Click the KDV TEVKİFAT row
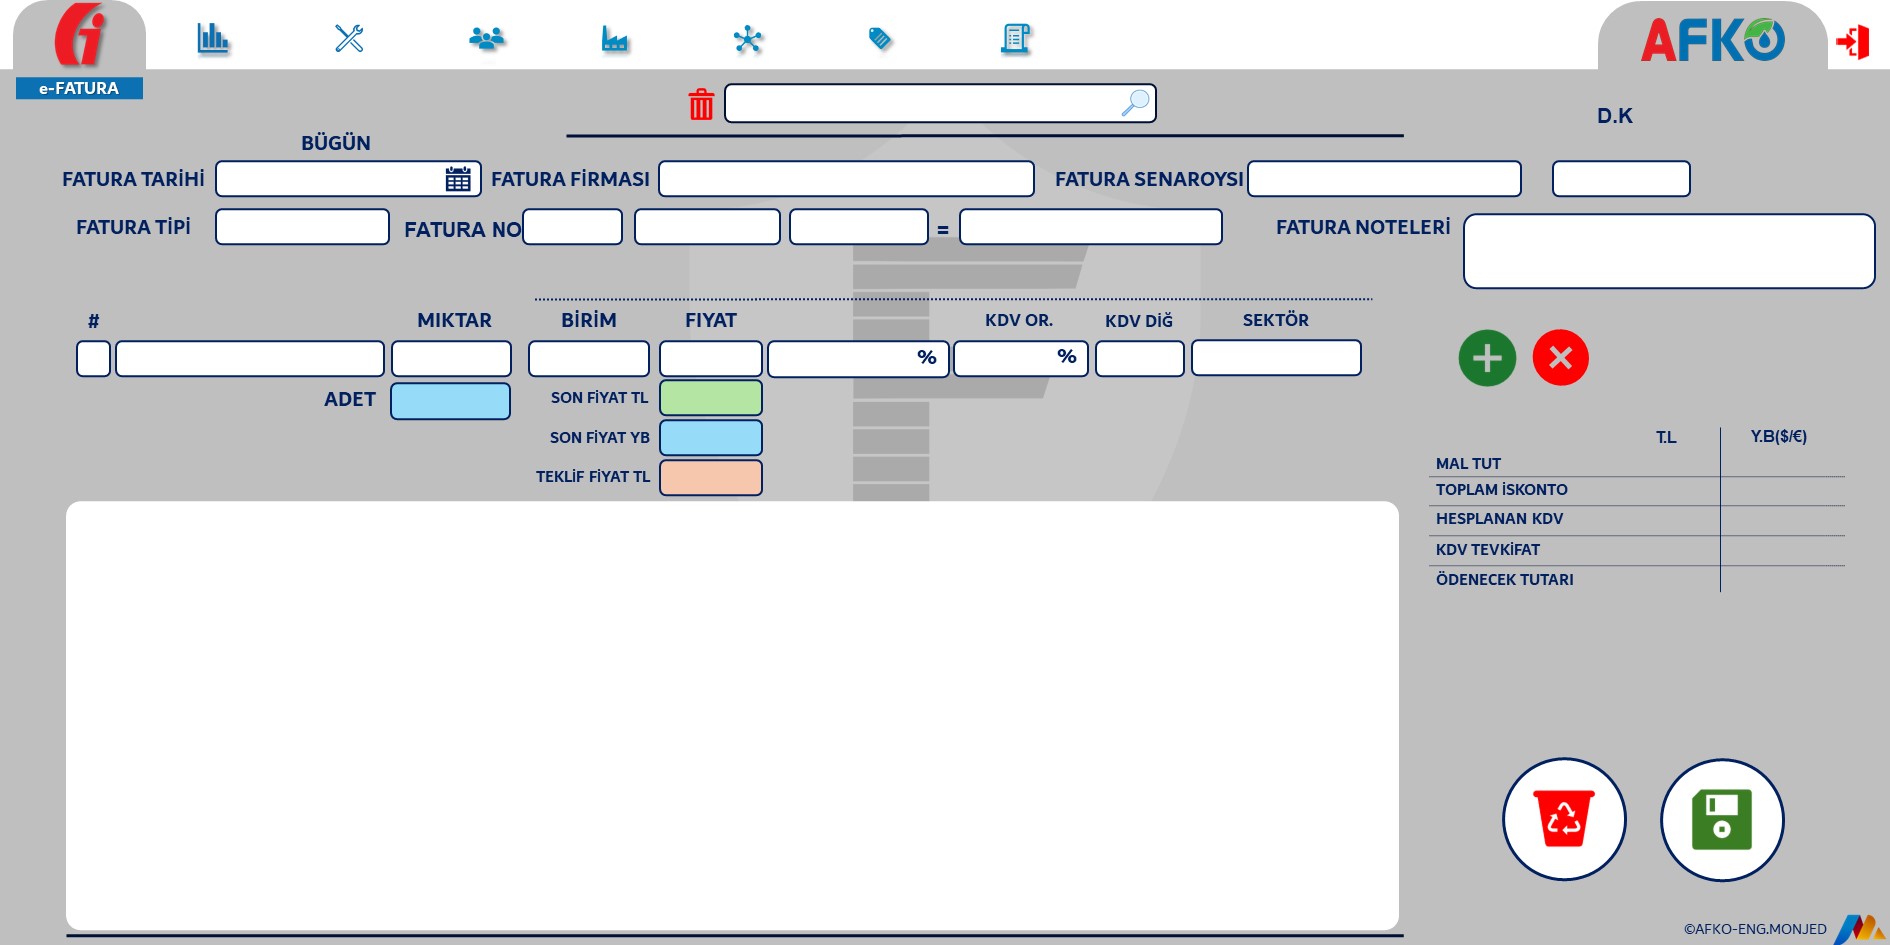The height and width of the screenshot is (945, 1890). click(1637, 550)
